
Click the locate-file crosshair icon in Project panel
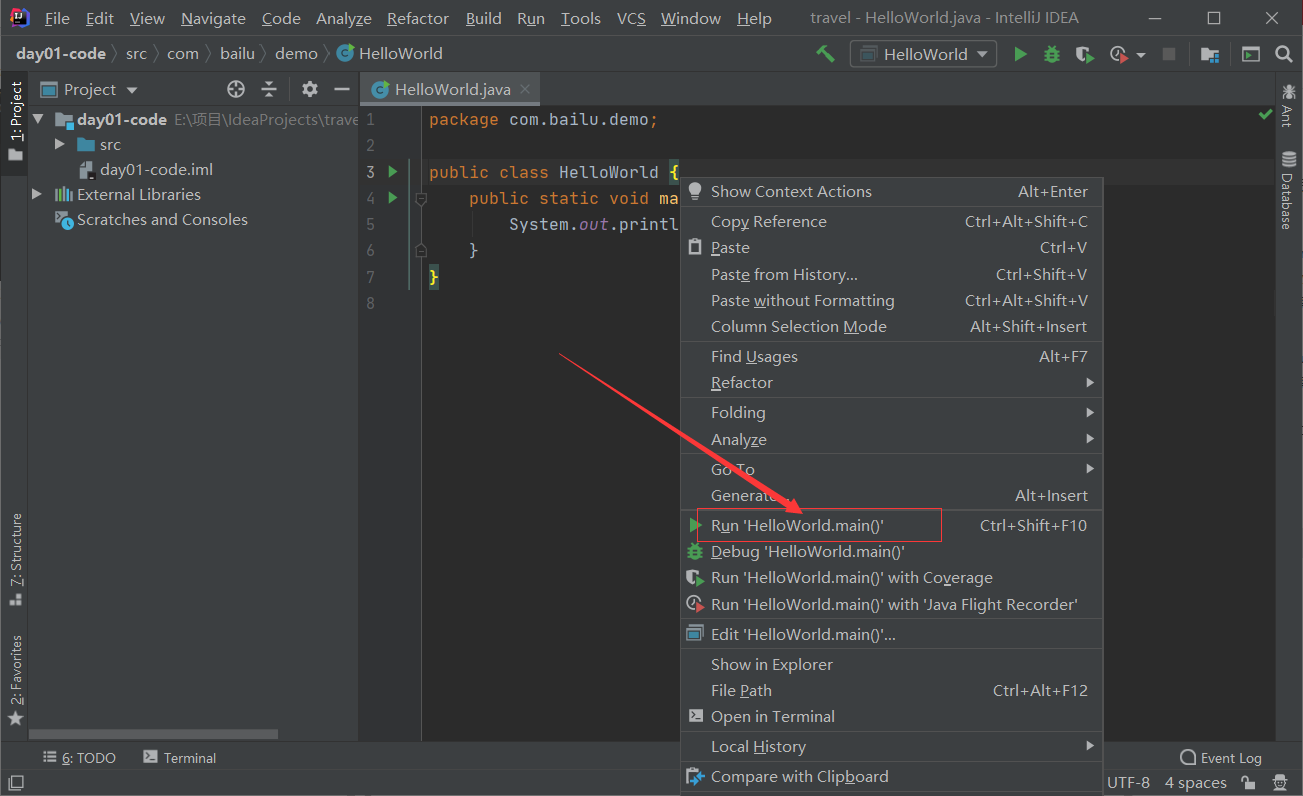pos(236,89)
